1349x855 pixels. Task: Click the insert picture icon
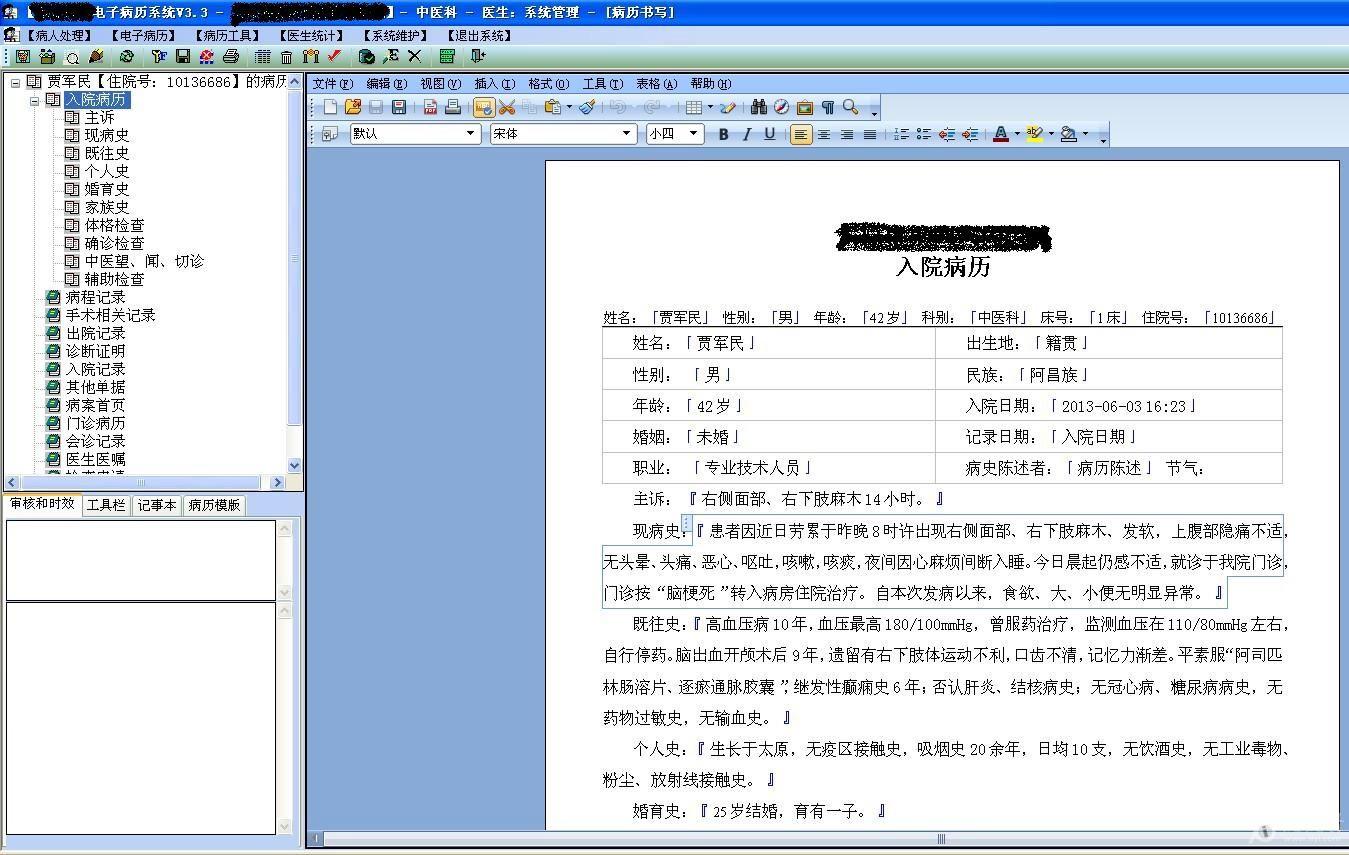(805, 107)
